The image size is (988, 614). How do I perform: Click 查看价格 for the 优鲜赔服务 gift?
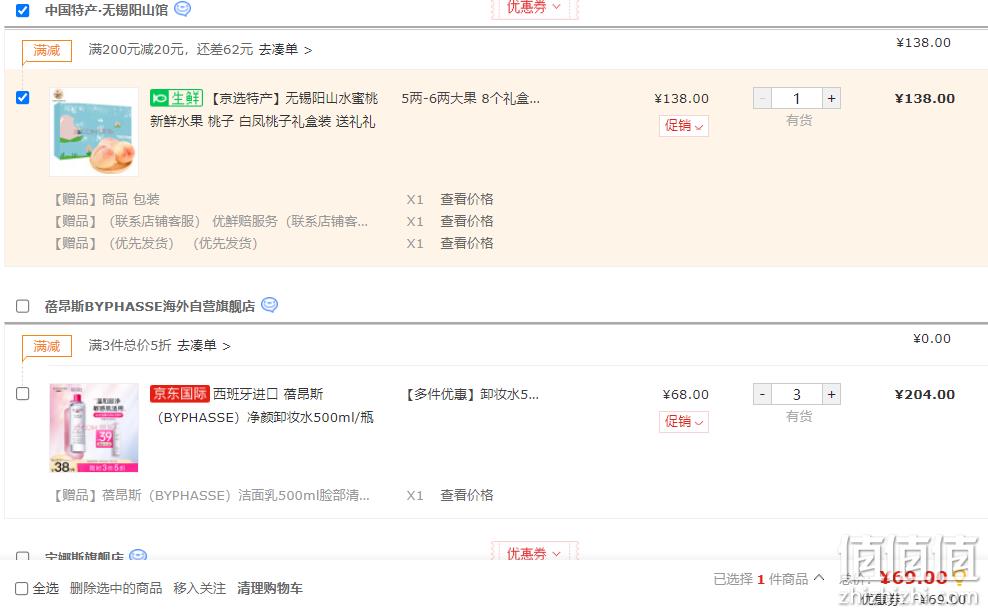tap(467, 221)
